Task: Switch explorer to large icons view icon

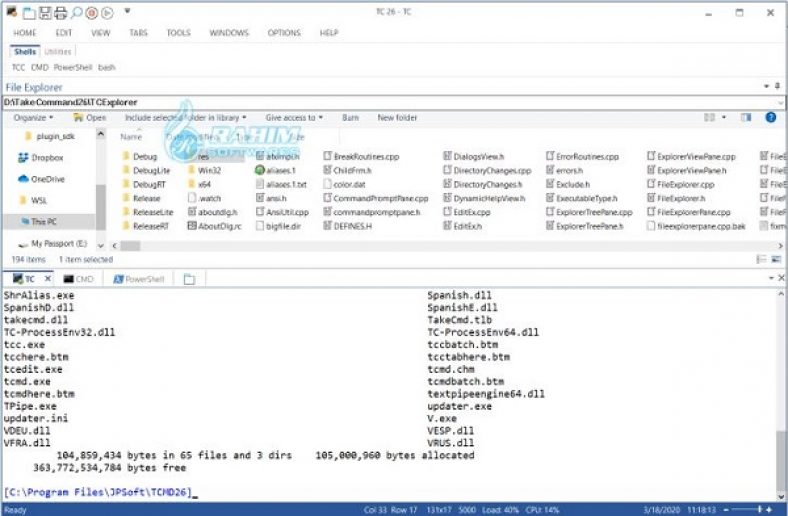Action: (776, 259)
